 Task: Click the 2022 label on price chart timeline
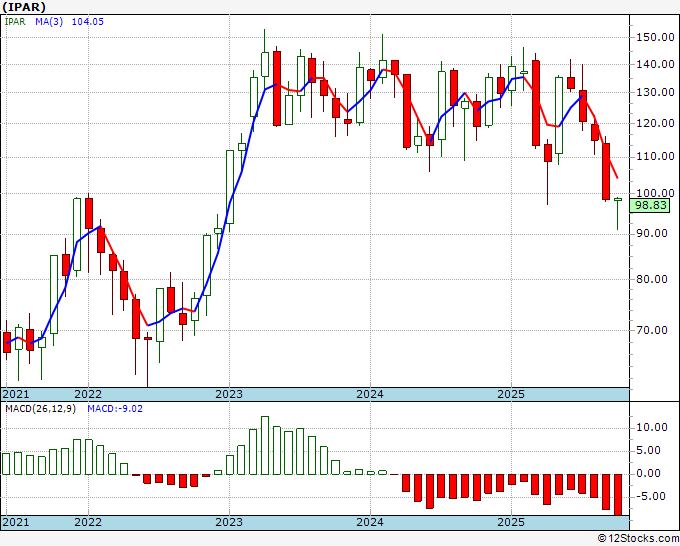tap(88, 394)
